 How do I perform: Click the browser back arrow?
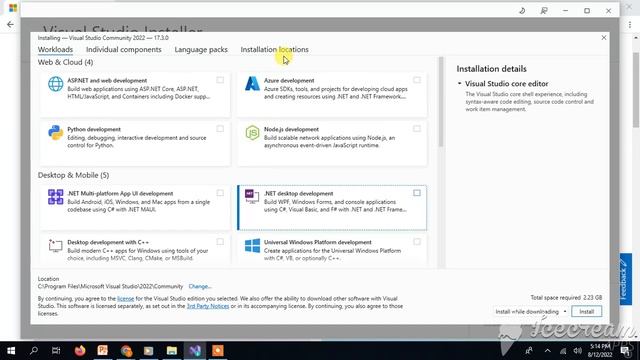tap(10, 24)
